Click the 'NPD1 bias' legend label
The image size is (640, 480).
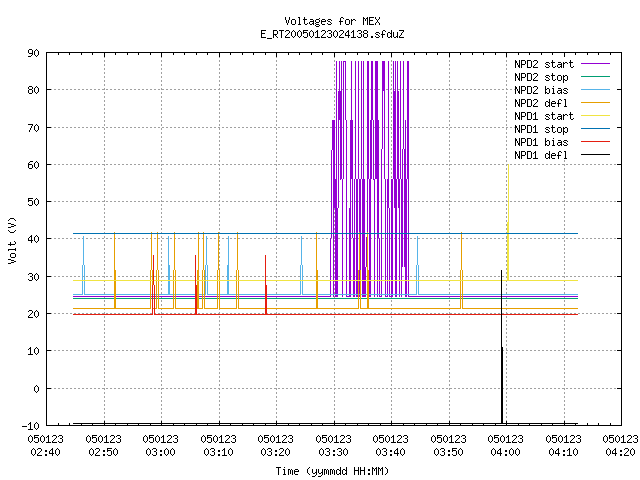[541, 142]
